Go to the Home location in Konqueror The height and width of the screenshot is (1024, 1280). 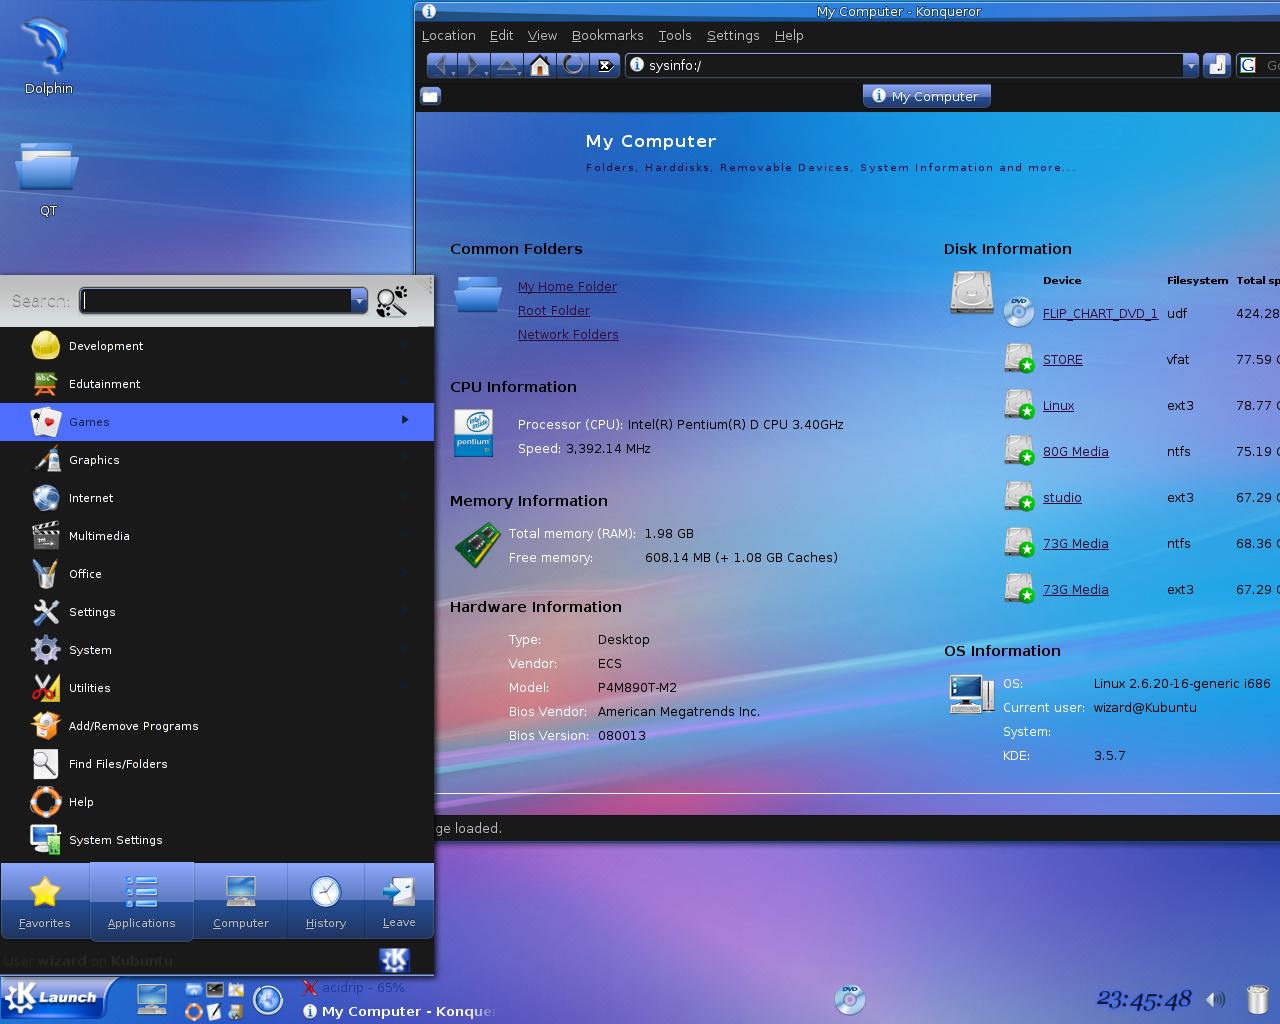click(540, 66)
